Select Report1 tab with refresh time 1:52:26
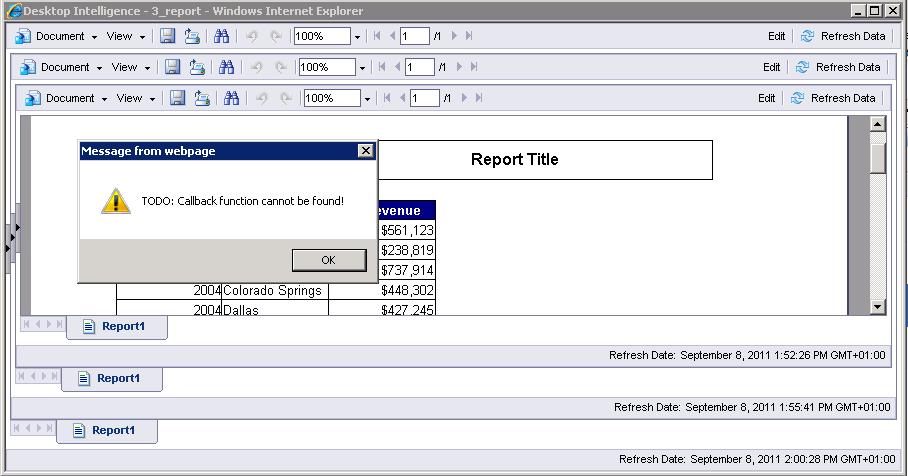The height and width of the screenshot is (476, 908). (116, 327)
